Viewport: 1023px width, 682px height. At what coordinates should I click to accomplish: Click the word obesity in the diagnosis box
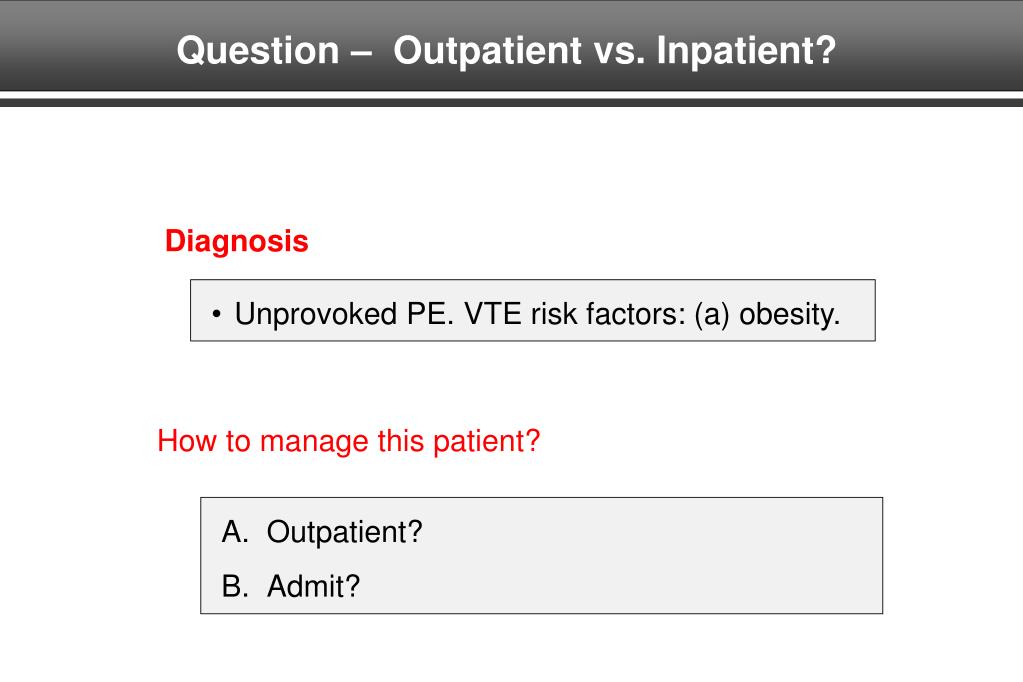coord(789,315)
